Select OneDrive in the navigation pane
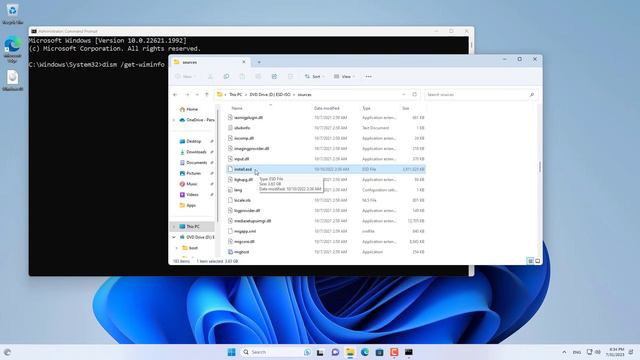Viewport: 640px width, 360px height. [197, 120]
